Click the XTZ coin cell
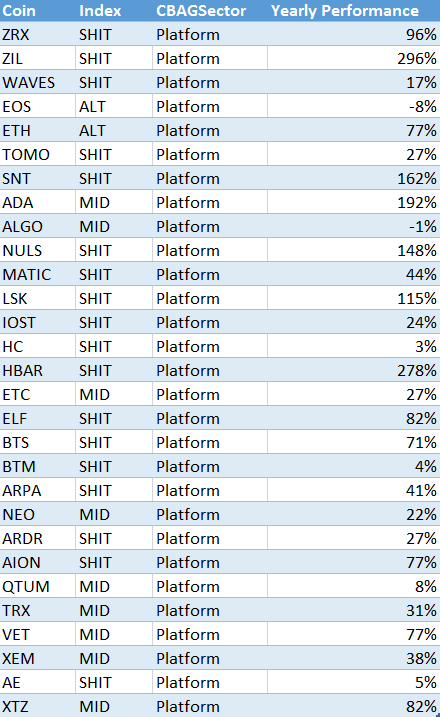 pos(38,706)
